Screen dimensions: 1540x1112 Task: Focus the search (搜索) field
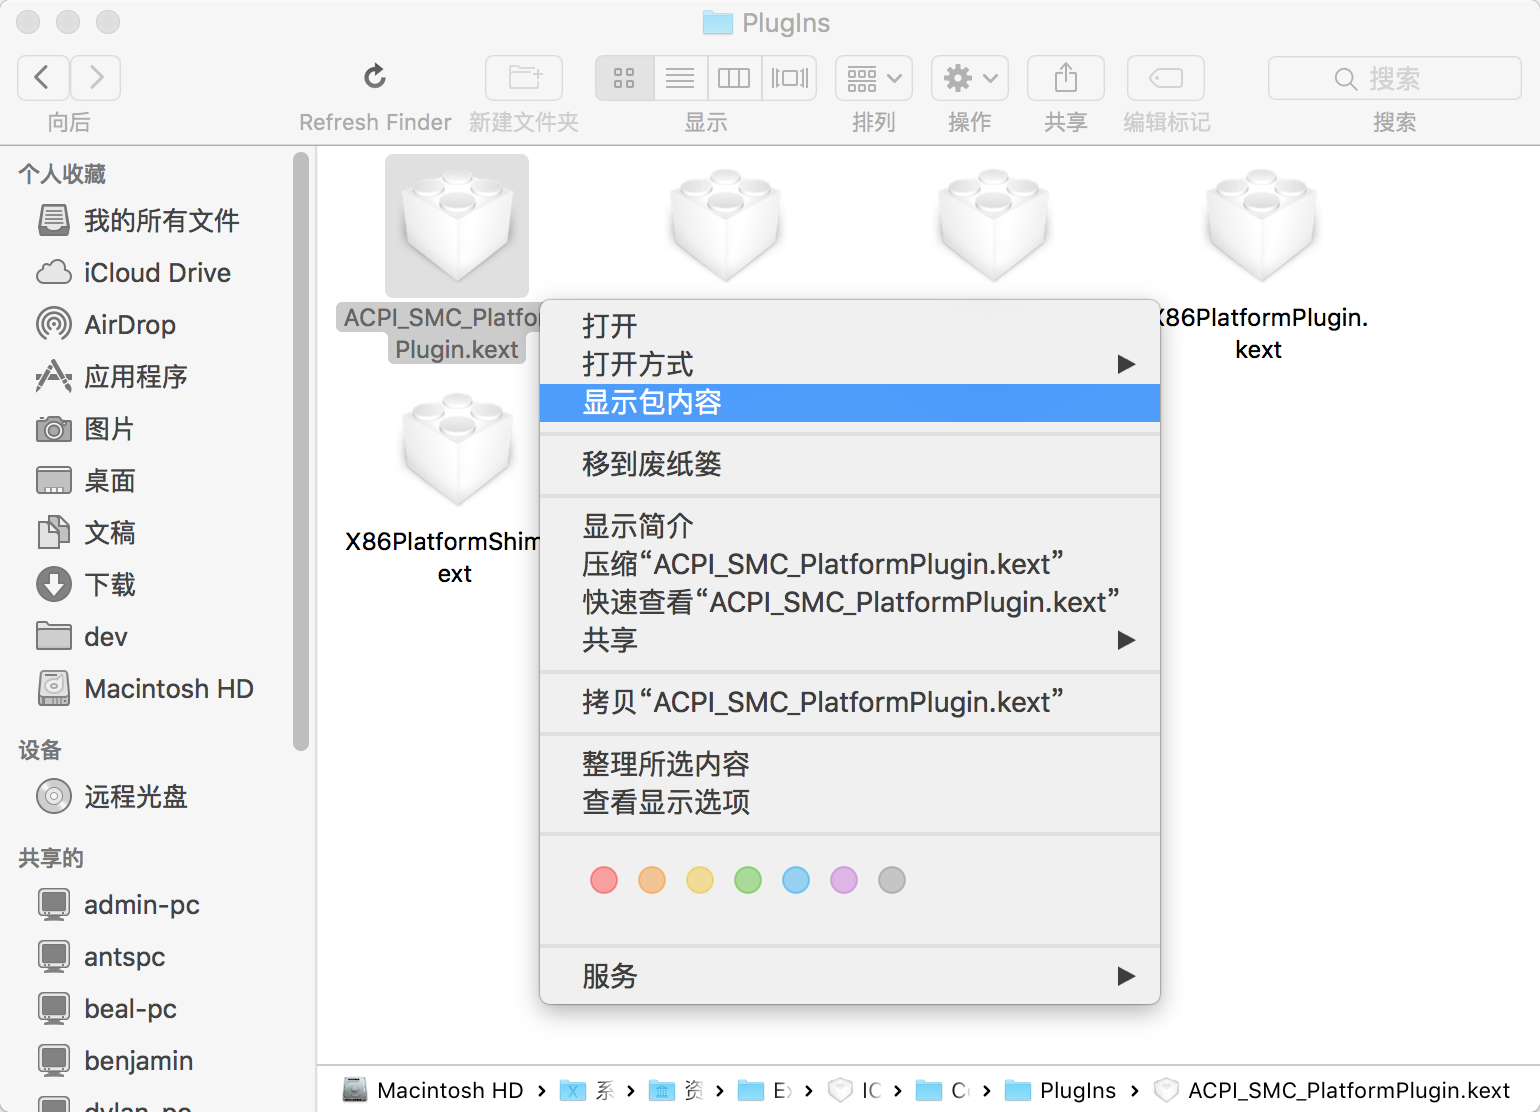(x=1395, y=78)
